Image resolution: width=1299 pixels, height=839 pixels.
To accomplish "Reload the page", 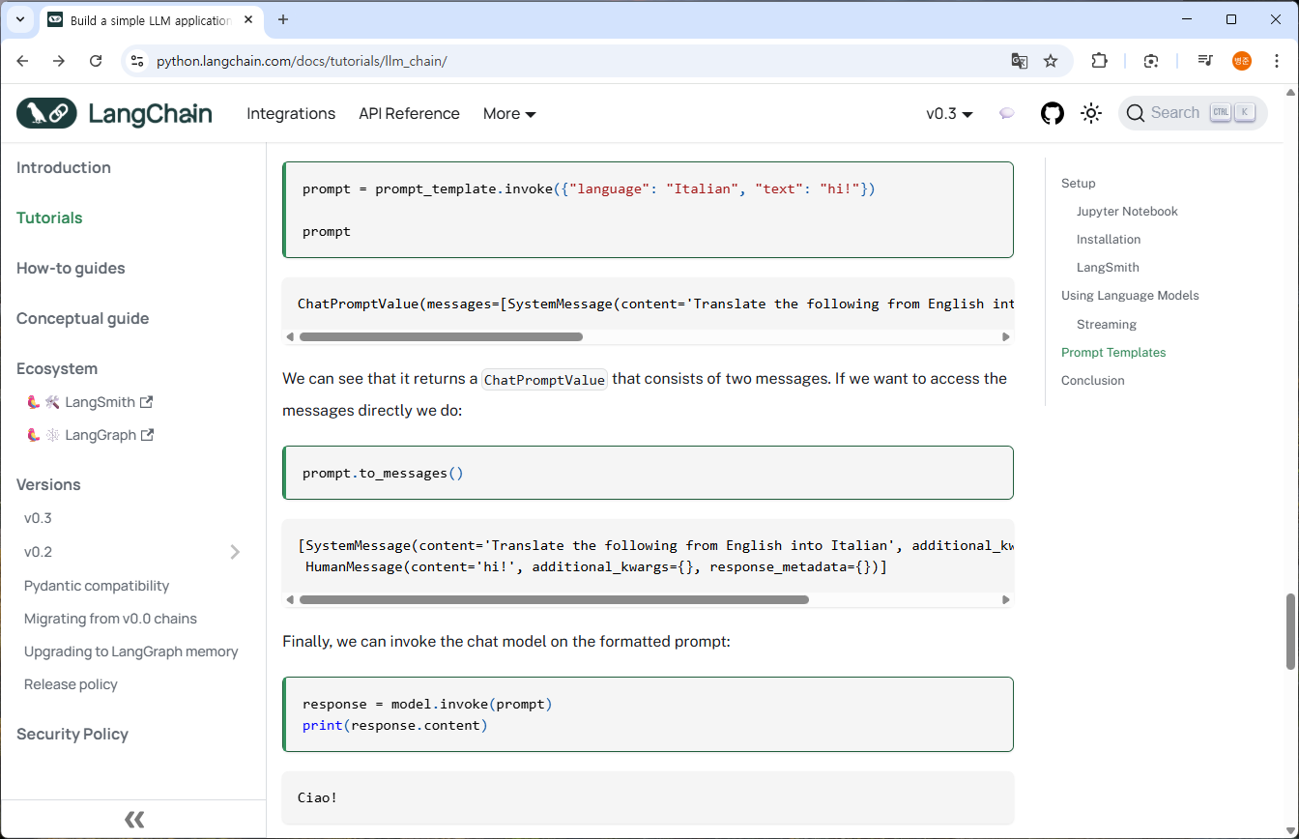I will [96, 61].
